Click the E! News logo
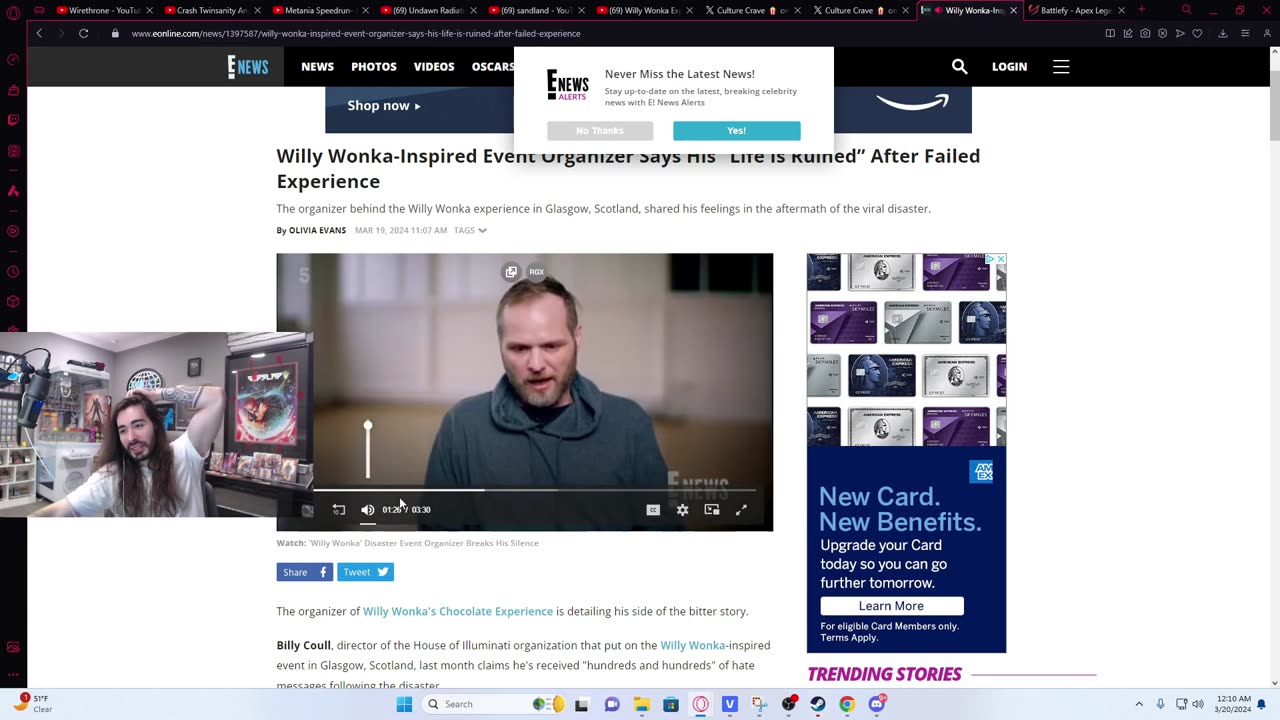 pos(247,67)
